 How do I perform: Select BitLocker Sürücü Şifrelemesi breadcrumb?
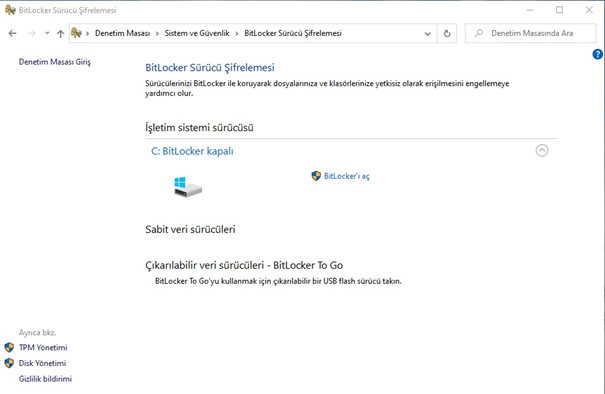[293, 34]
